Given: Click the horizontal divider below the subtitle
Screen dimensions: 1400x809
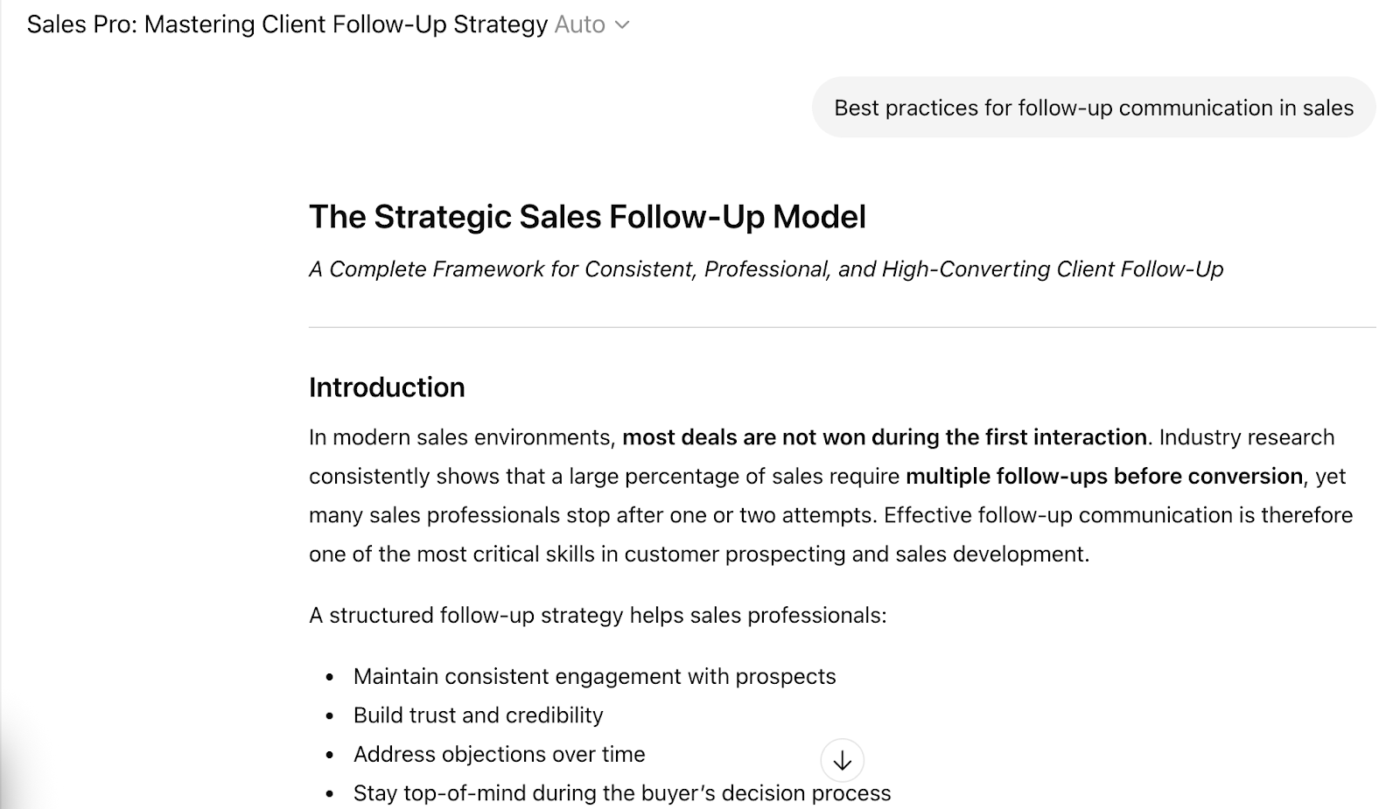Looking at the screenshot, I should tap(842, 324).
